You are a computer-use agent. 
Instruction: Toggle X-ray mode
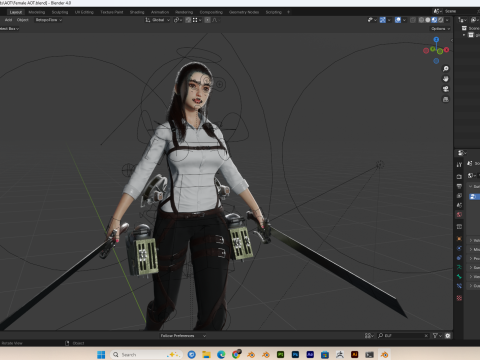coord(413,20)
